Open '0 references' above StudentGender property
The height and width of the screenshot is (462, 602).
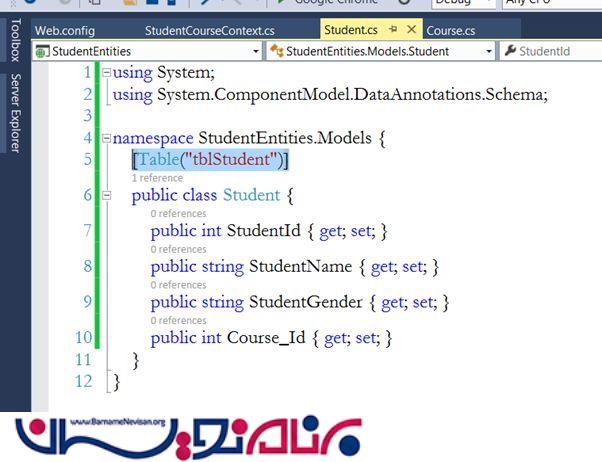coord(178,285)
